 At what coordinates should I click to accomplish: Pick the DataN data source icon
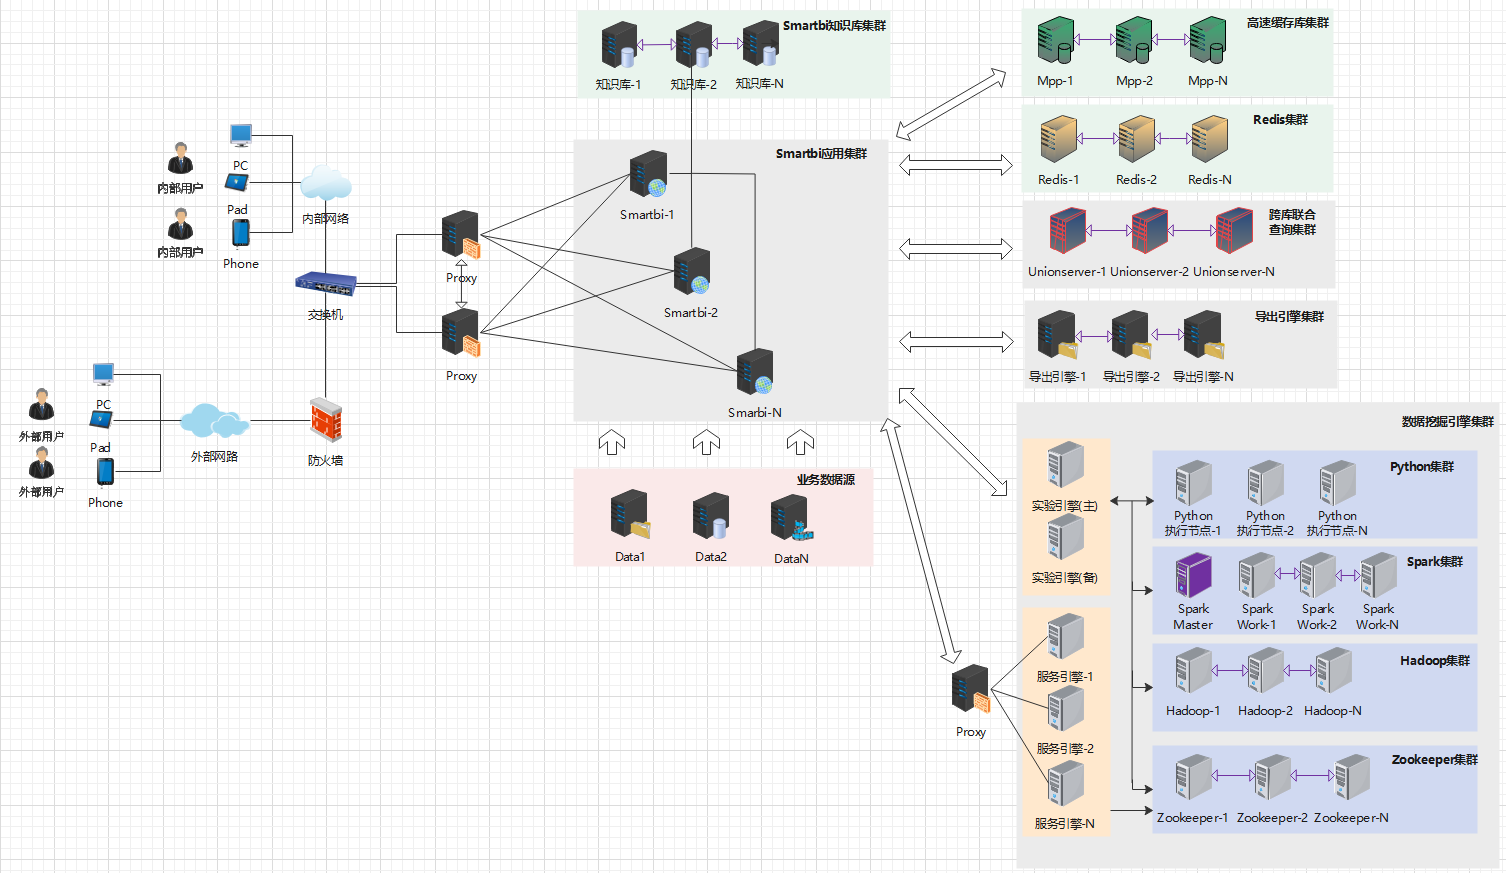(x=790, y=519)
